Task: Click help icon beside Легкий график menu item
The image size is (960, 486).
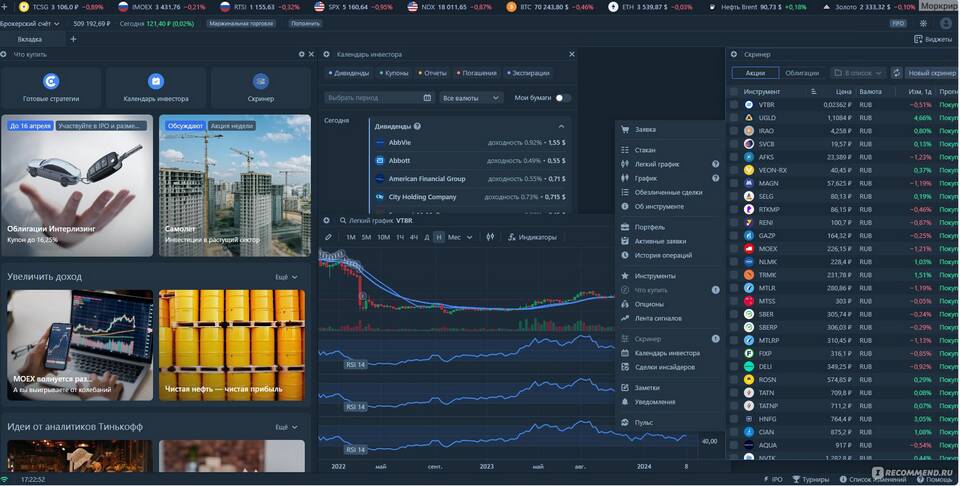Action: pyautogui.click(x=715, y=164)
